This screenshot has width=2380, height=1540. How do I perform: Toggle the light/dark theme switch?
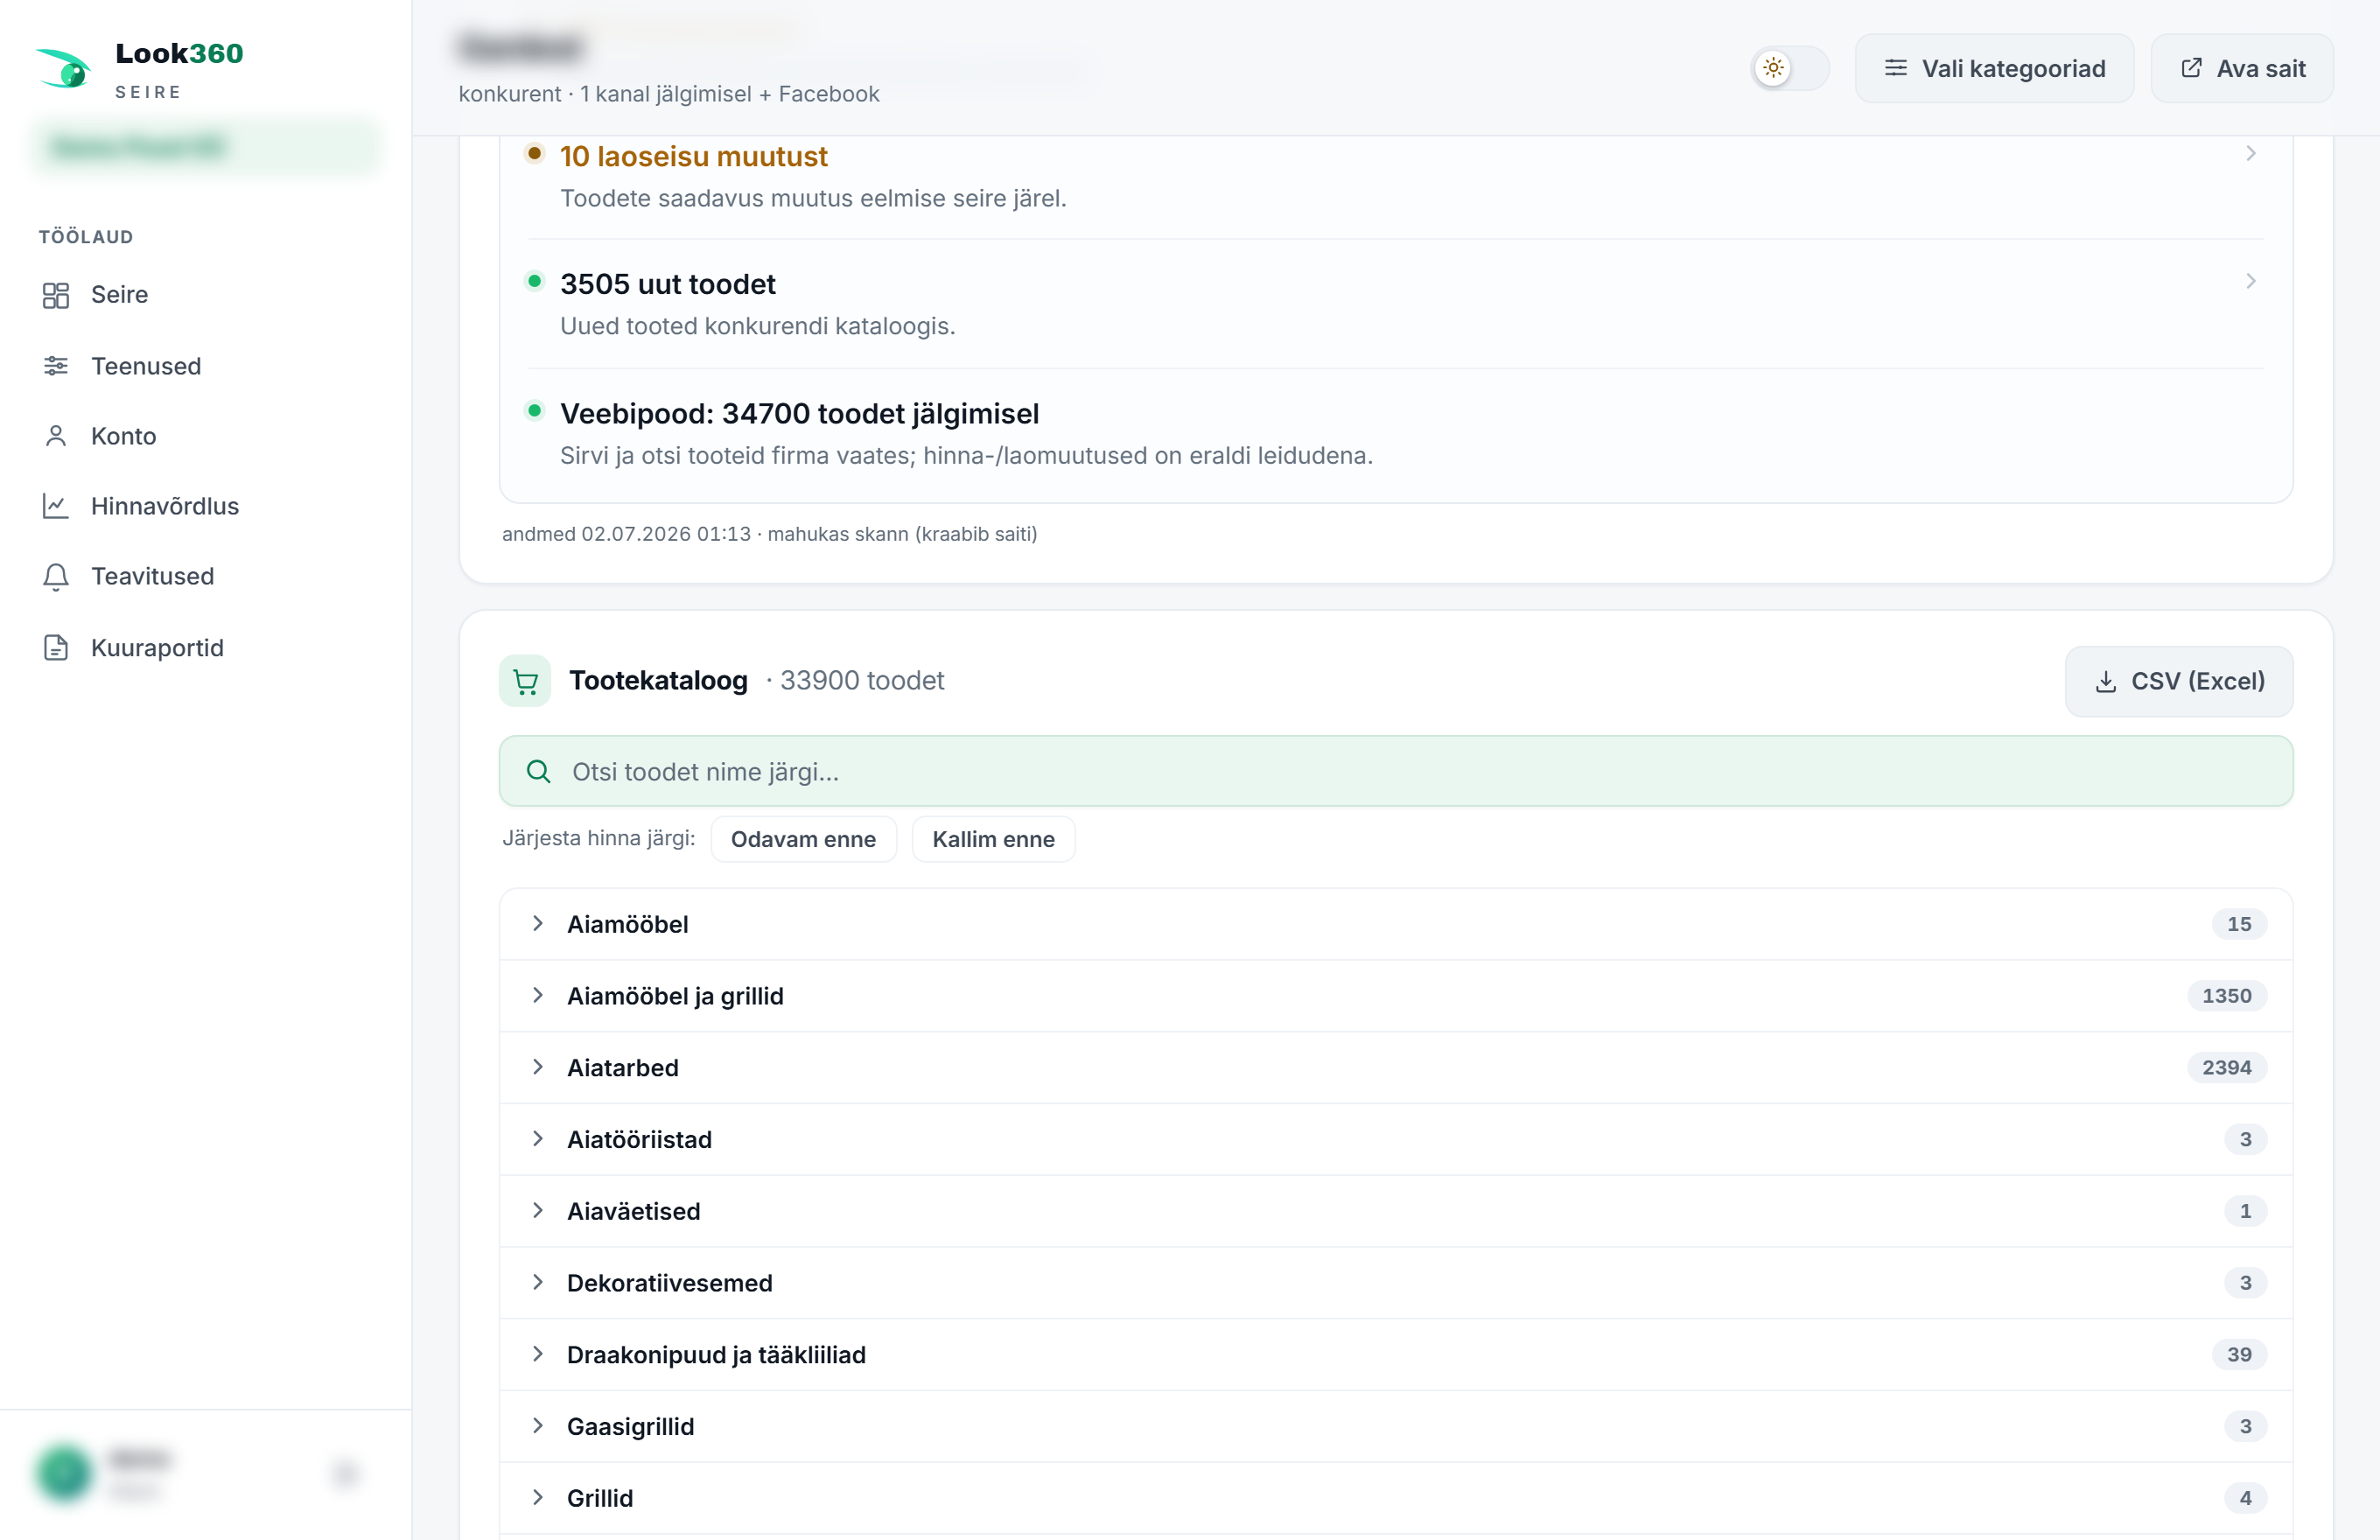coord(1790,68)
